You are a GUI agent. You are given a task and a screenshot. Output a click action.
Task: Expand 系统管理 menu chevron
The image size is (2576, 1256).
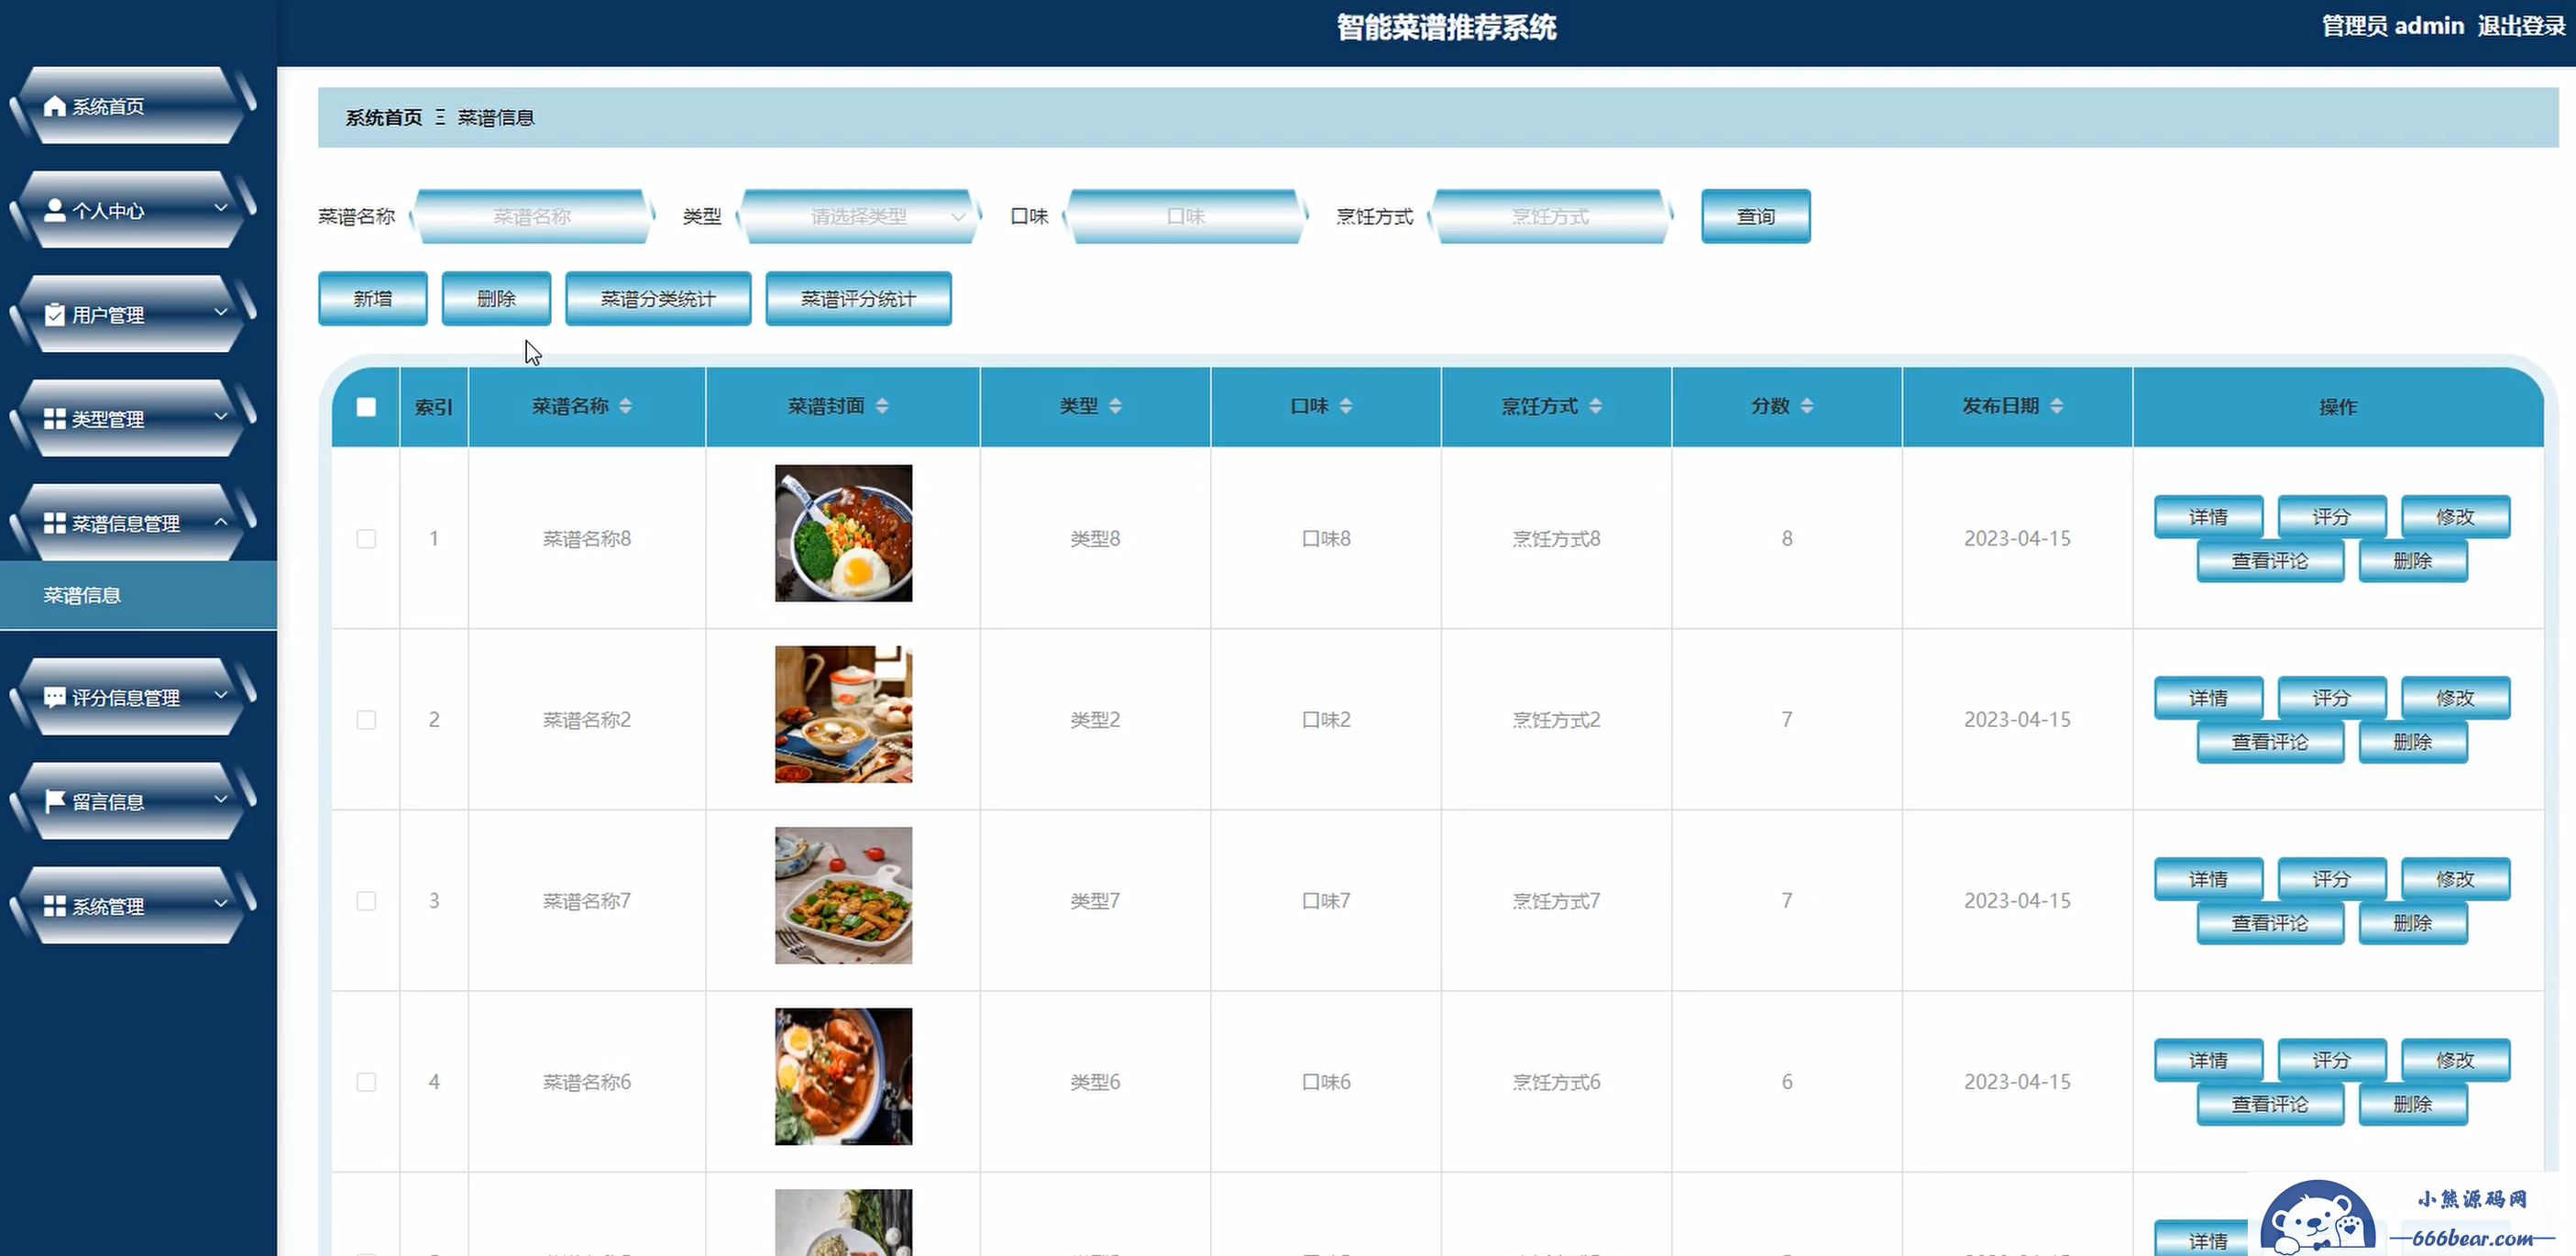coord(221,903)
